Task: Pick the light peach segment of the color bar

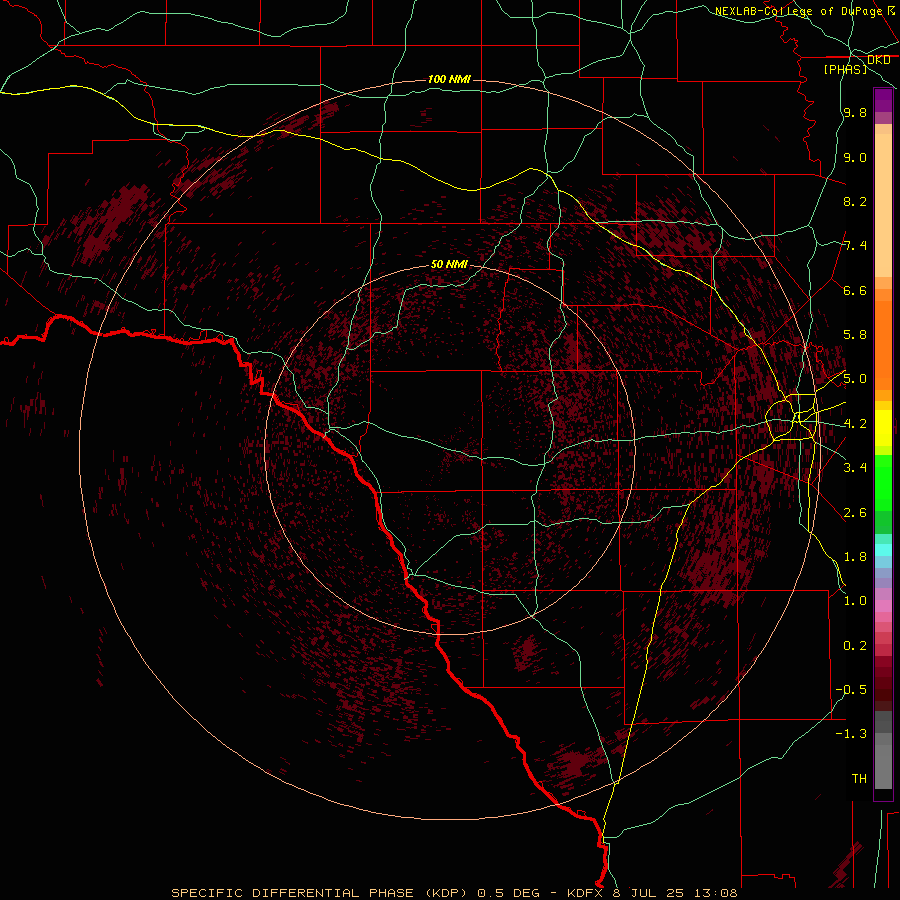Action: point(883,205)
